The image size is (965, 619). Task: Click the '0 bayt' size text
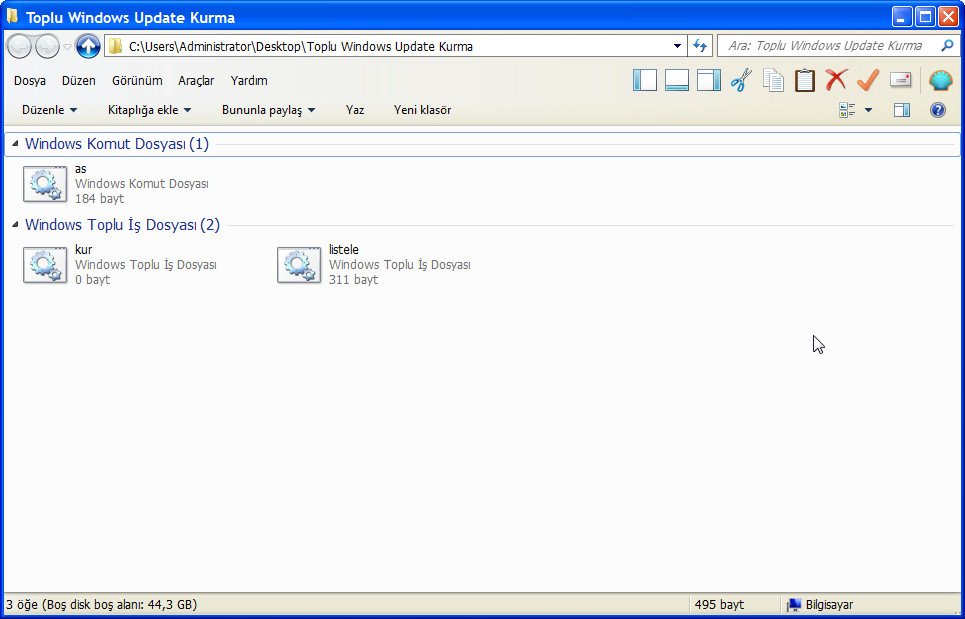(x=92, y=280)
